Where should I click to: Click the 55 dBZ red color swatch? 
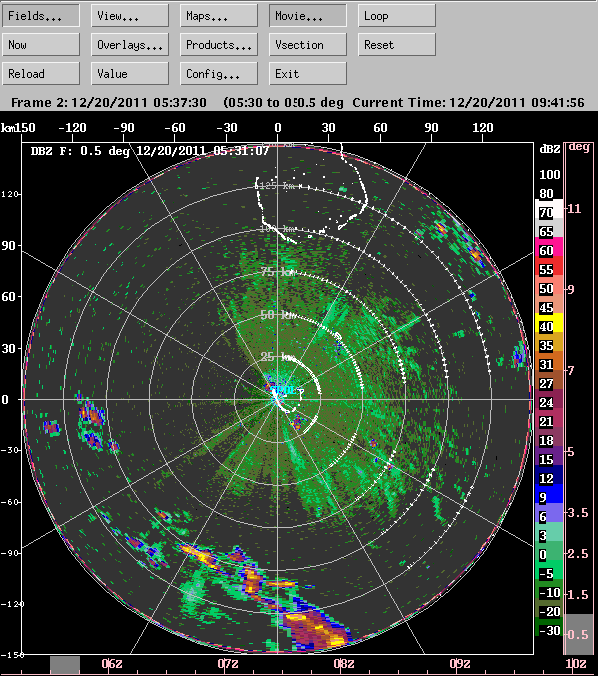[549, 266]
